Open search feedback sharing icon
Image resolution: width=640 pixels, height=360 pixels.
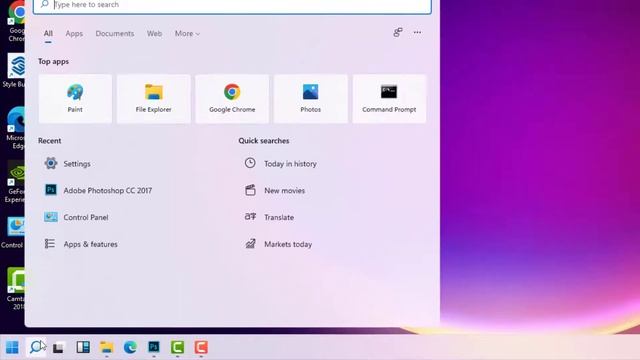[x=398, y=32]
